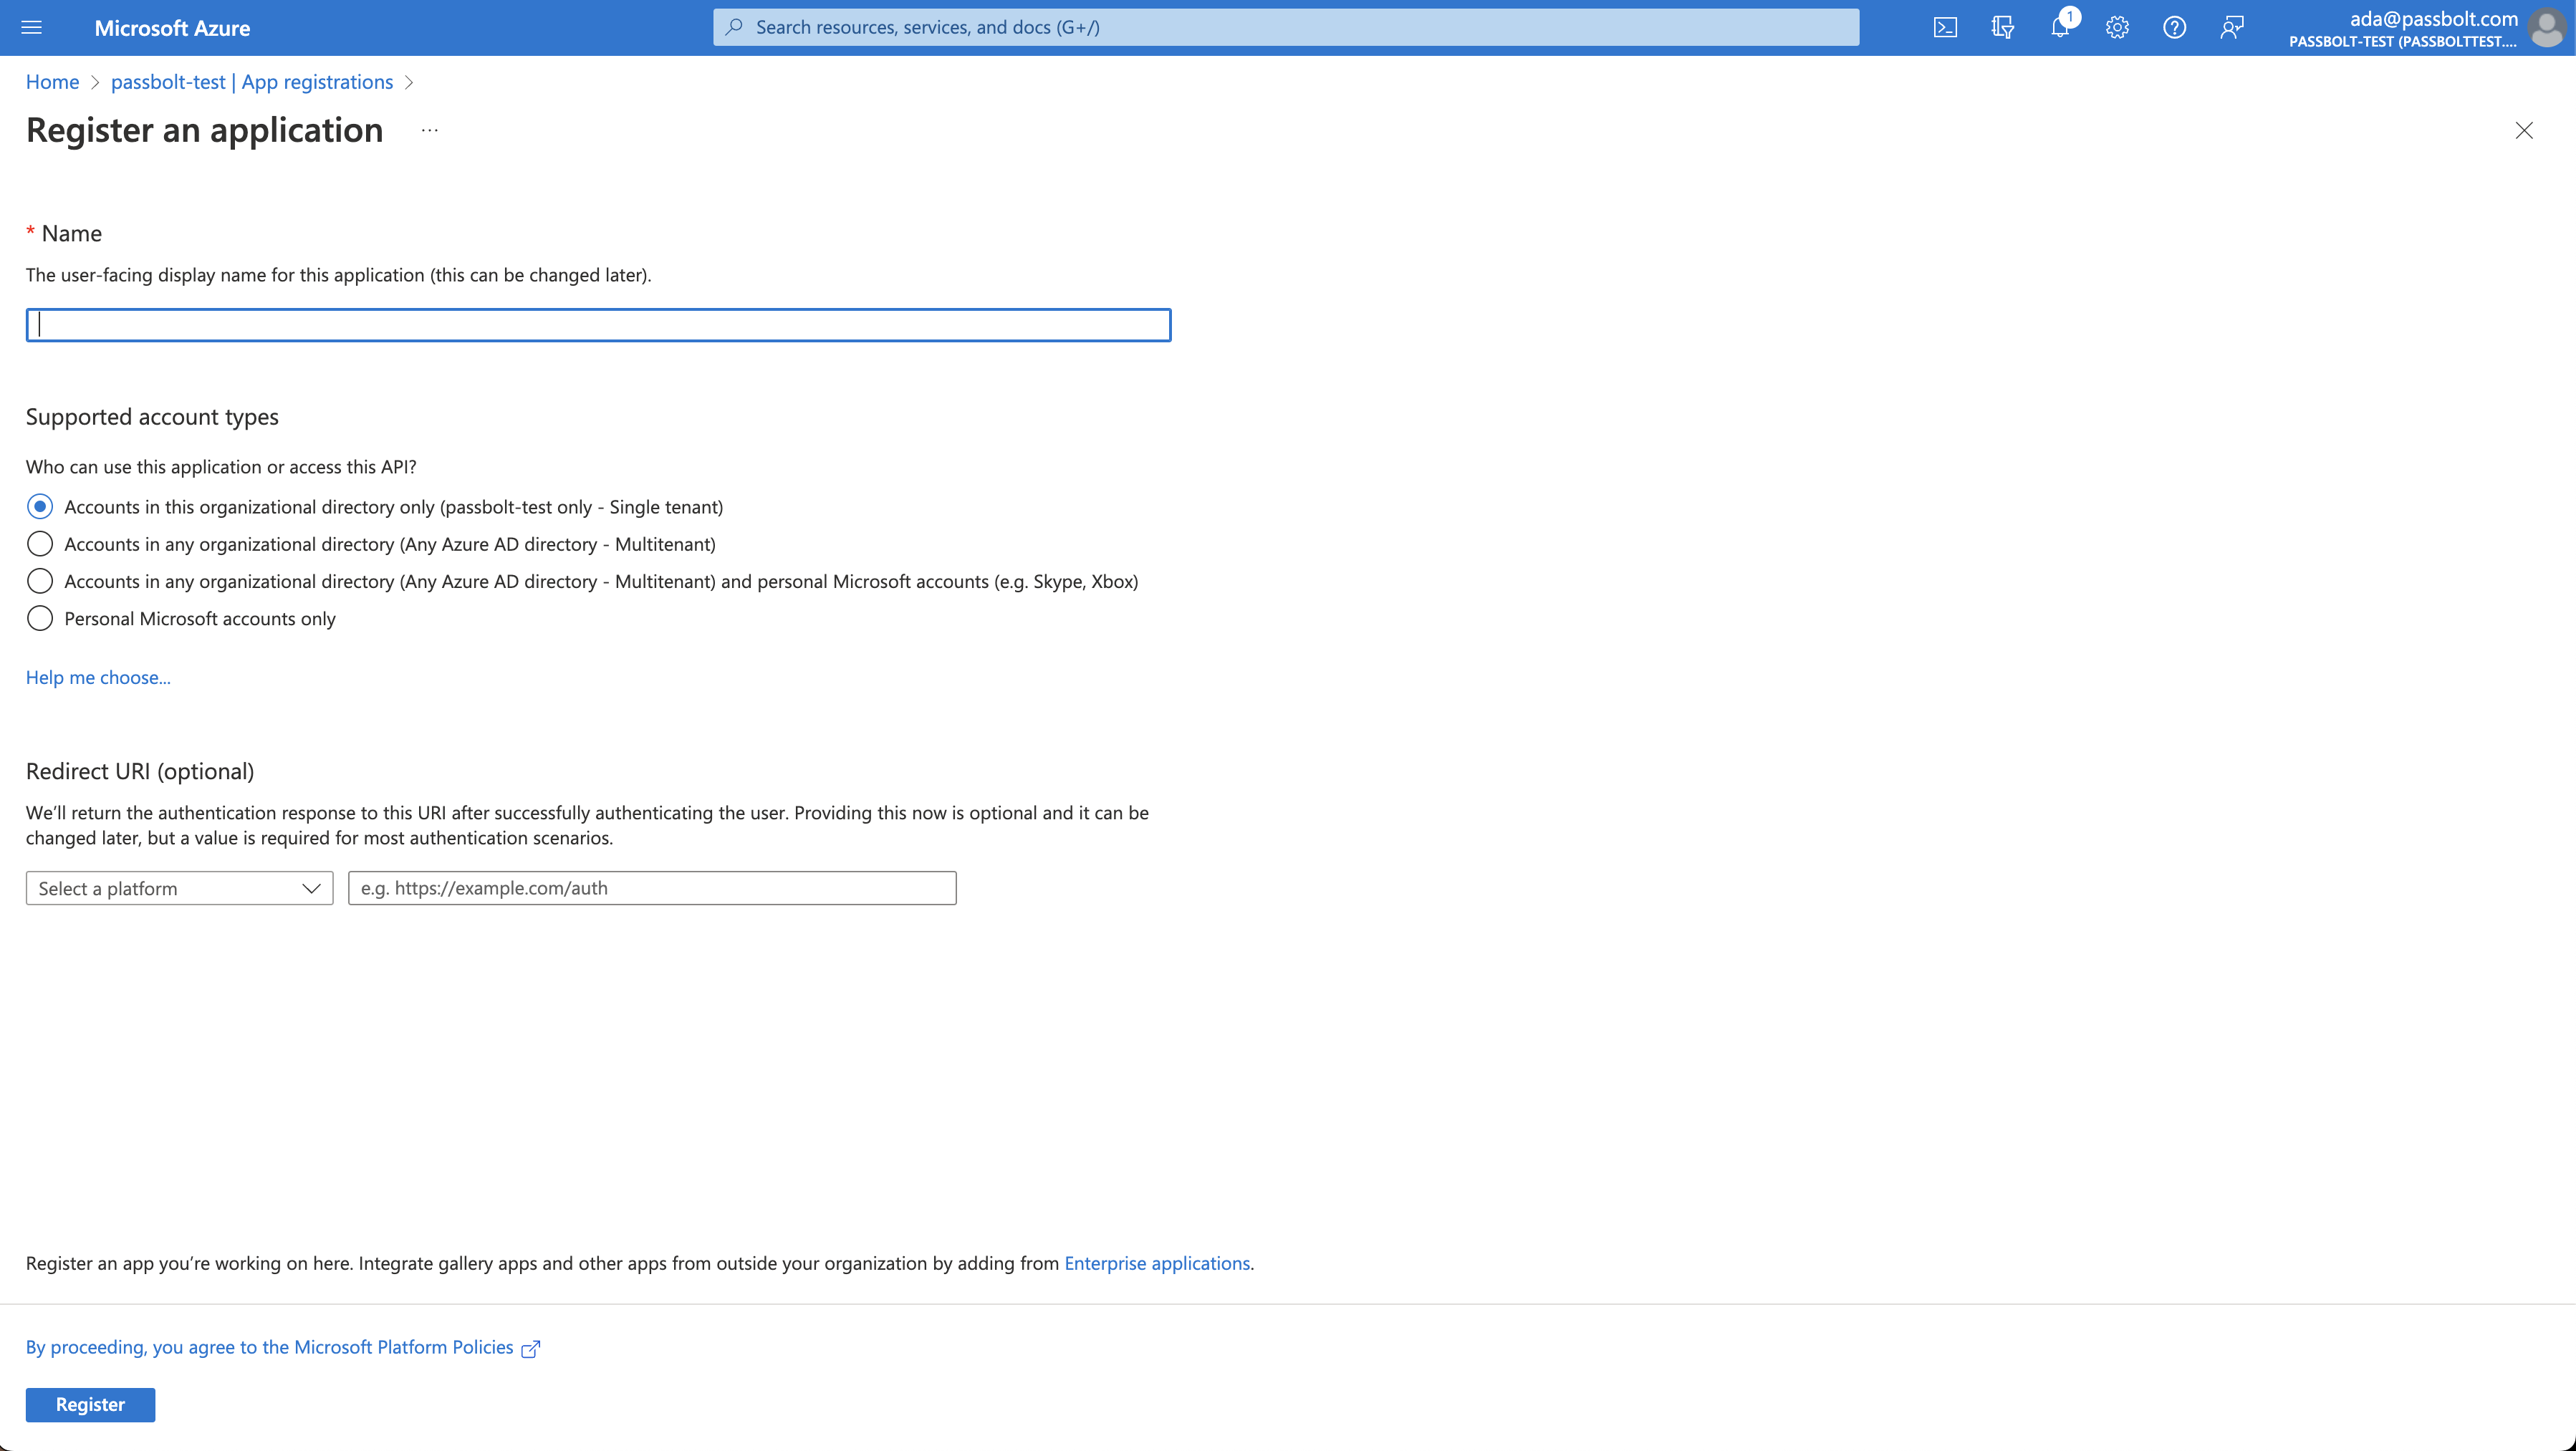This screenshot has width=2576, height=1451.
Task: Open the Enterprise applications link
Action: point(1155,1263)
